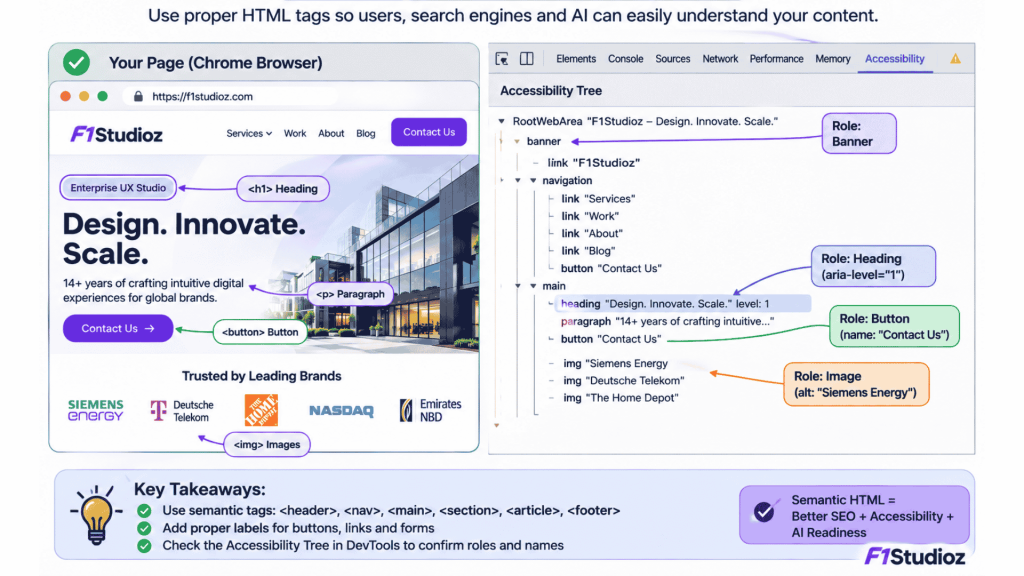The height and width of the screenshot is (576, 1024).
Task: Switch to the Console tab
Action: 626,59
